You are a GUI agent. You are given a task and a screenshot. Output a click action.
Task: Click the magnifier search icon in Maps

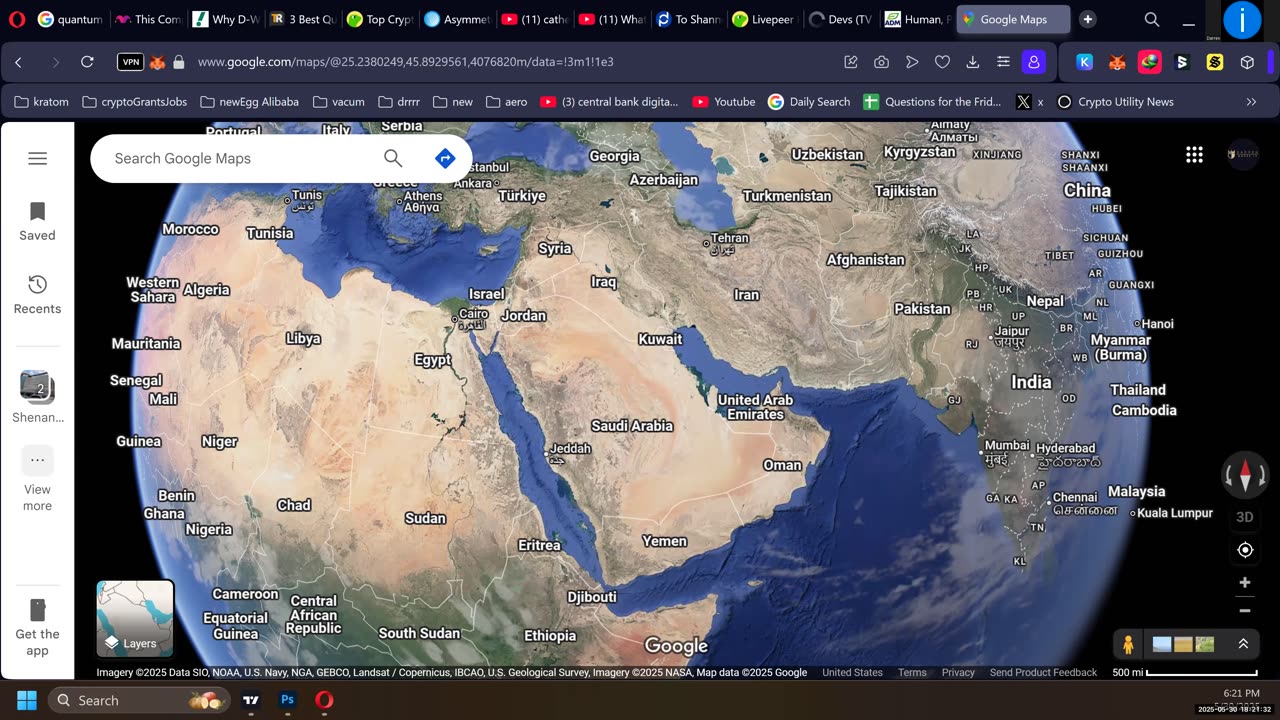pos(393,158)
